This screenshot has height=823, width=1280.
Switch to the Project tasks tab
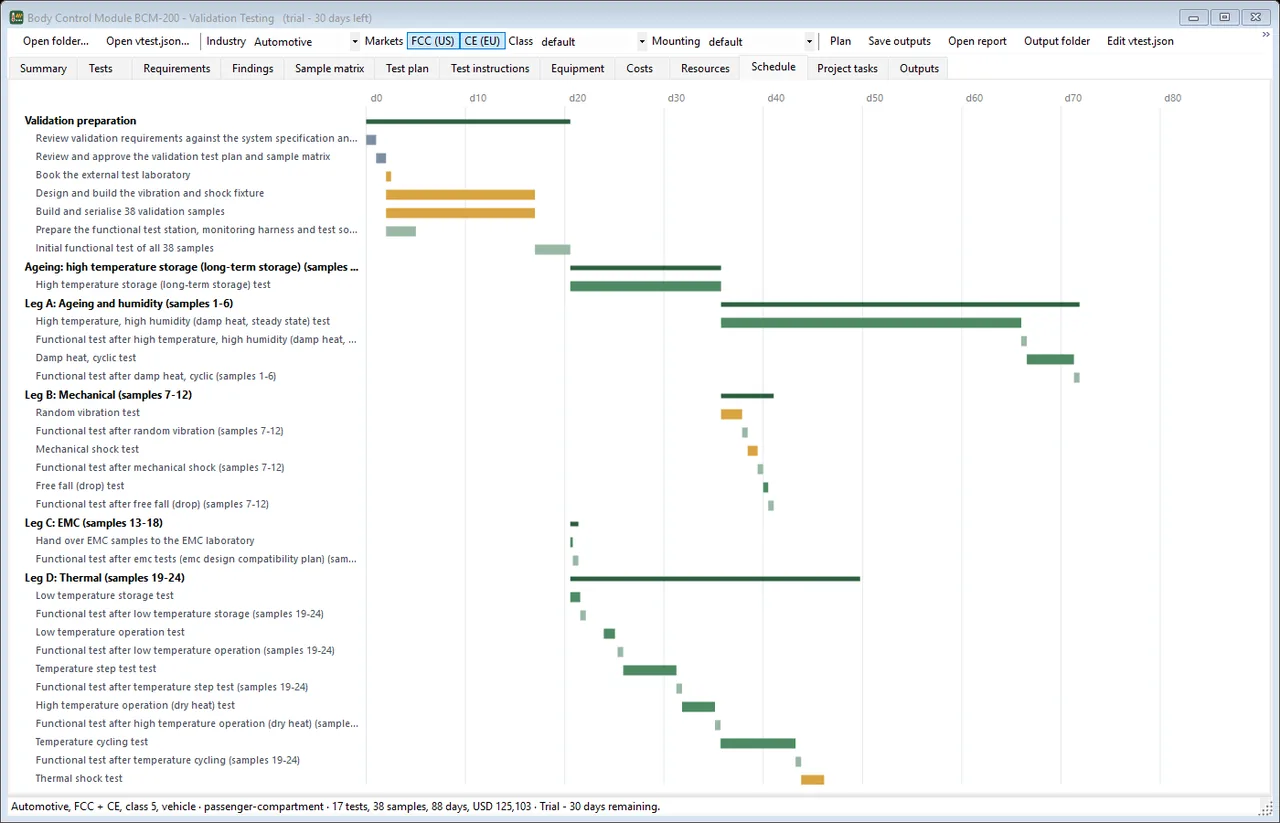pos(847,69)
